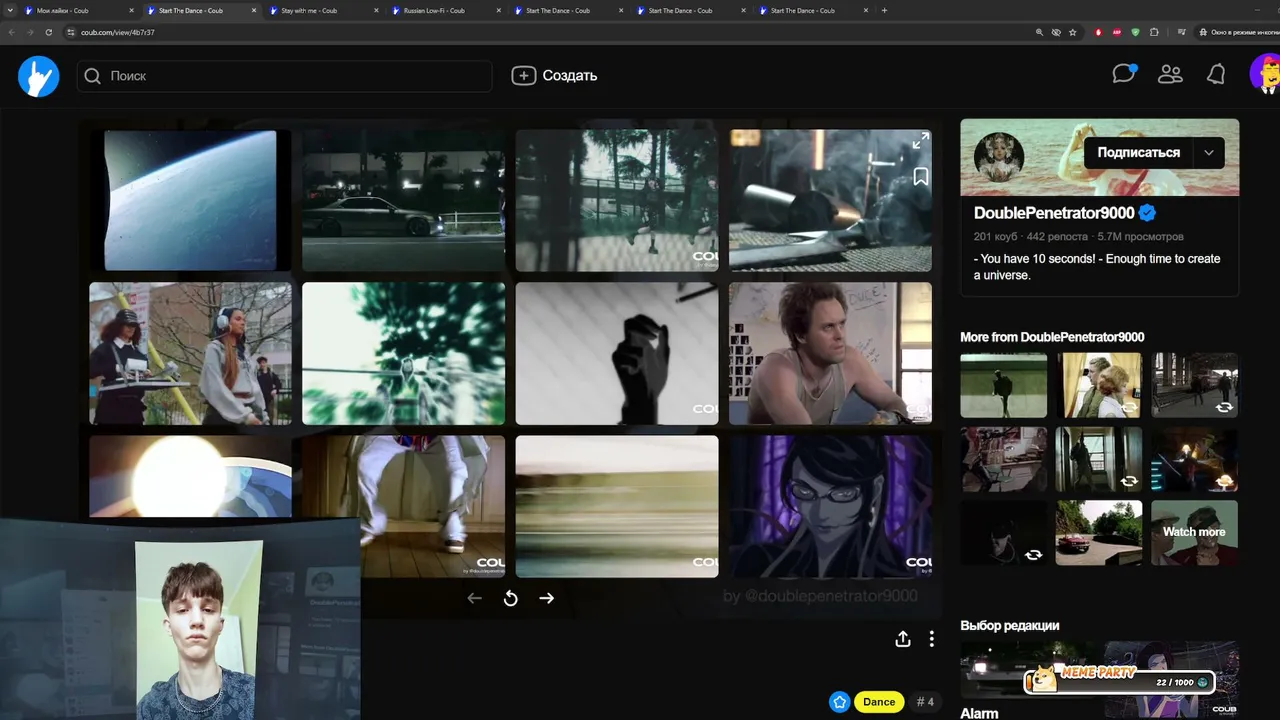
Task: Close the Russian Low-Fi - Coub tab
Action: pos(499,10)
